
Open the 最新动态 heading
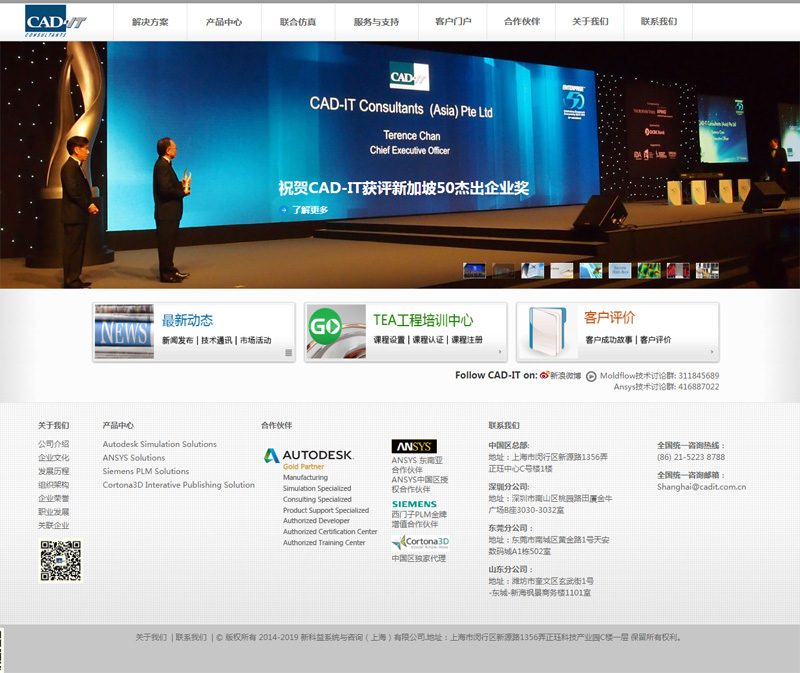click(x=187, y=320)
